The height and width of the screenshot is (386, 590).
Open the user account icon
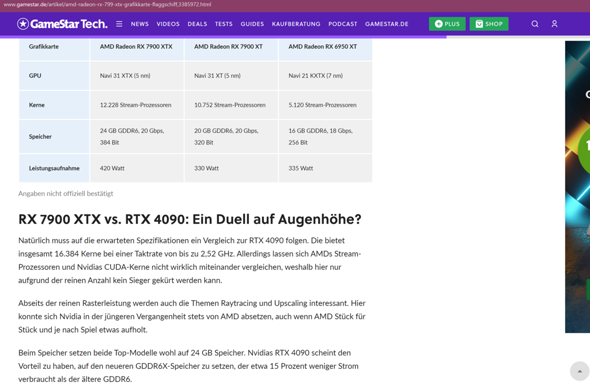[554, 24]
